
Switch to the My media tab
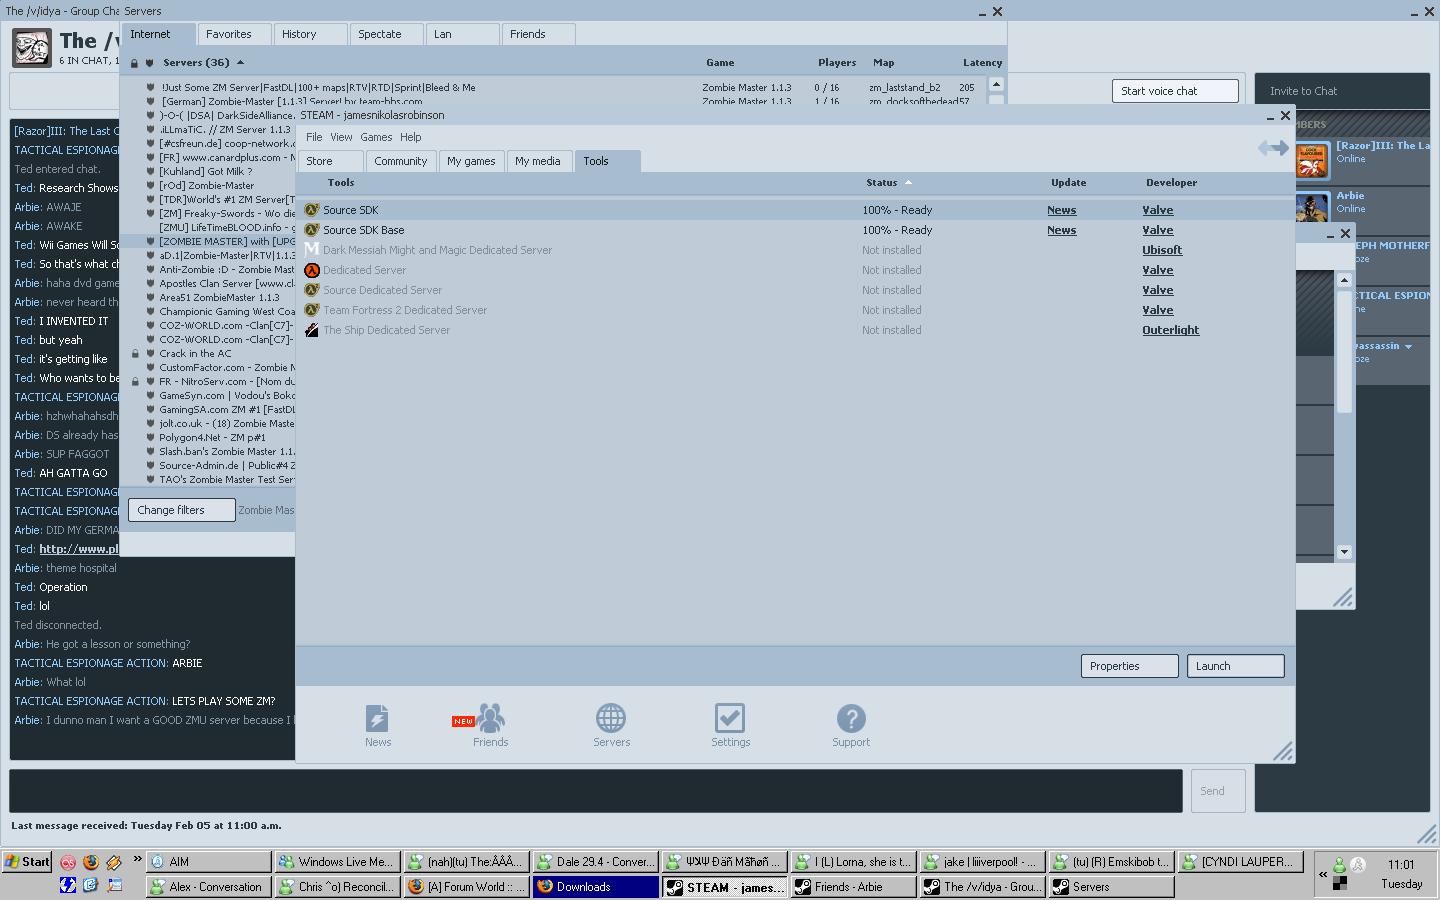(x=538, y=161)
